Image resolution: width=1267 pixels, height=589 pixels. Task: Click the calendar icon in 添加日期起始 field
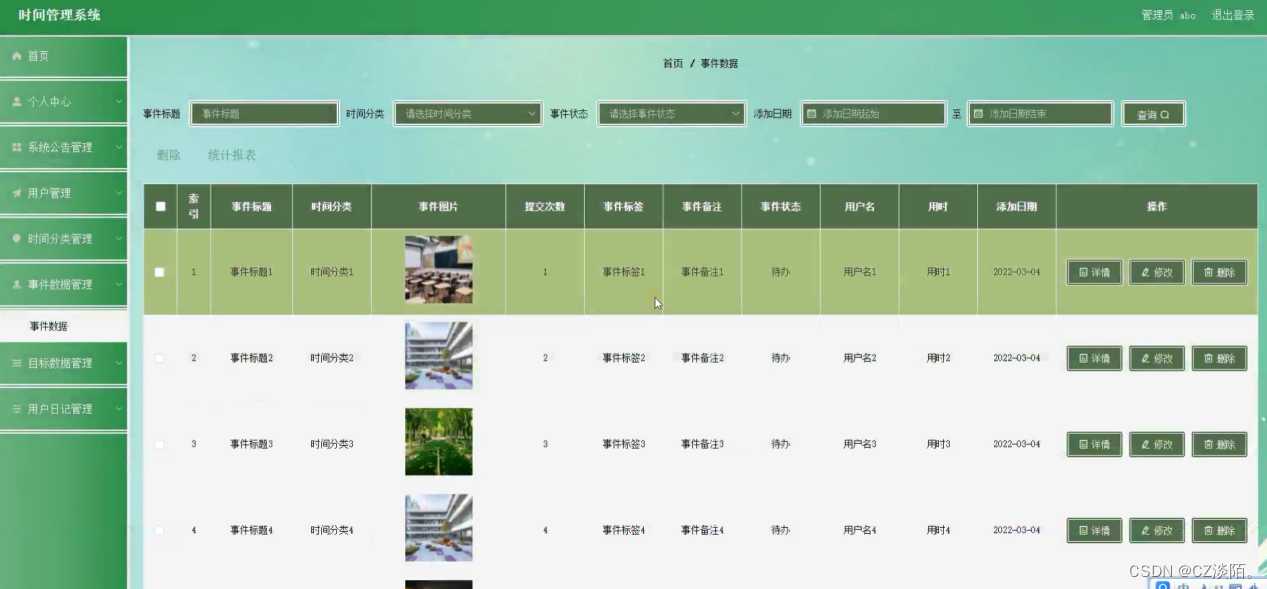(x=812, y=114)
